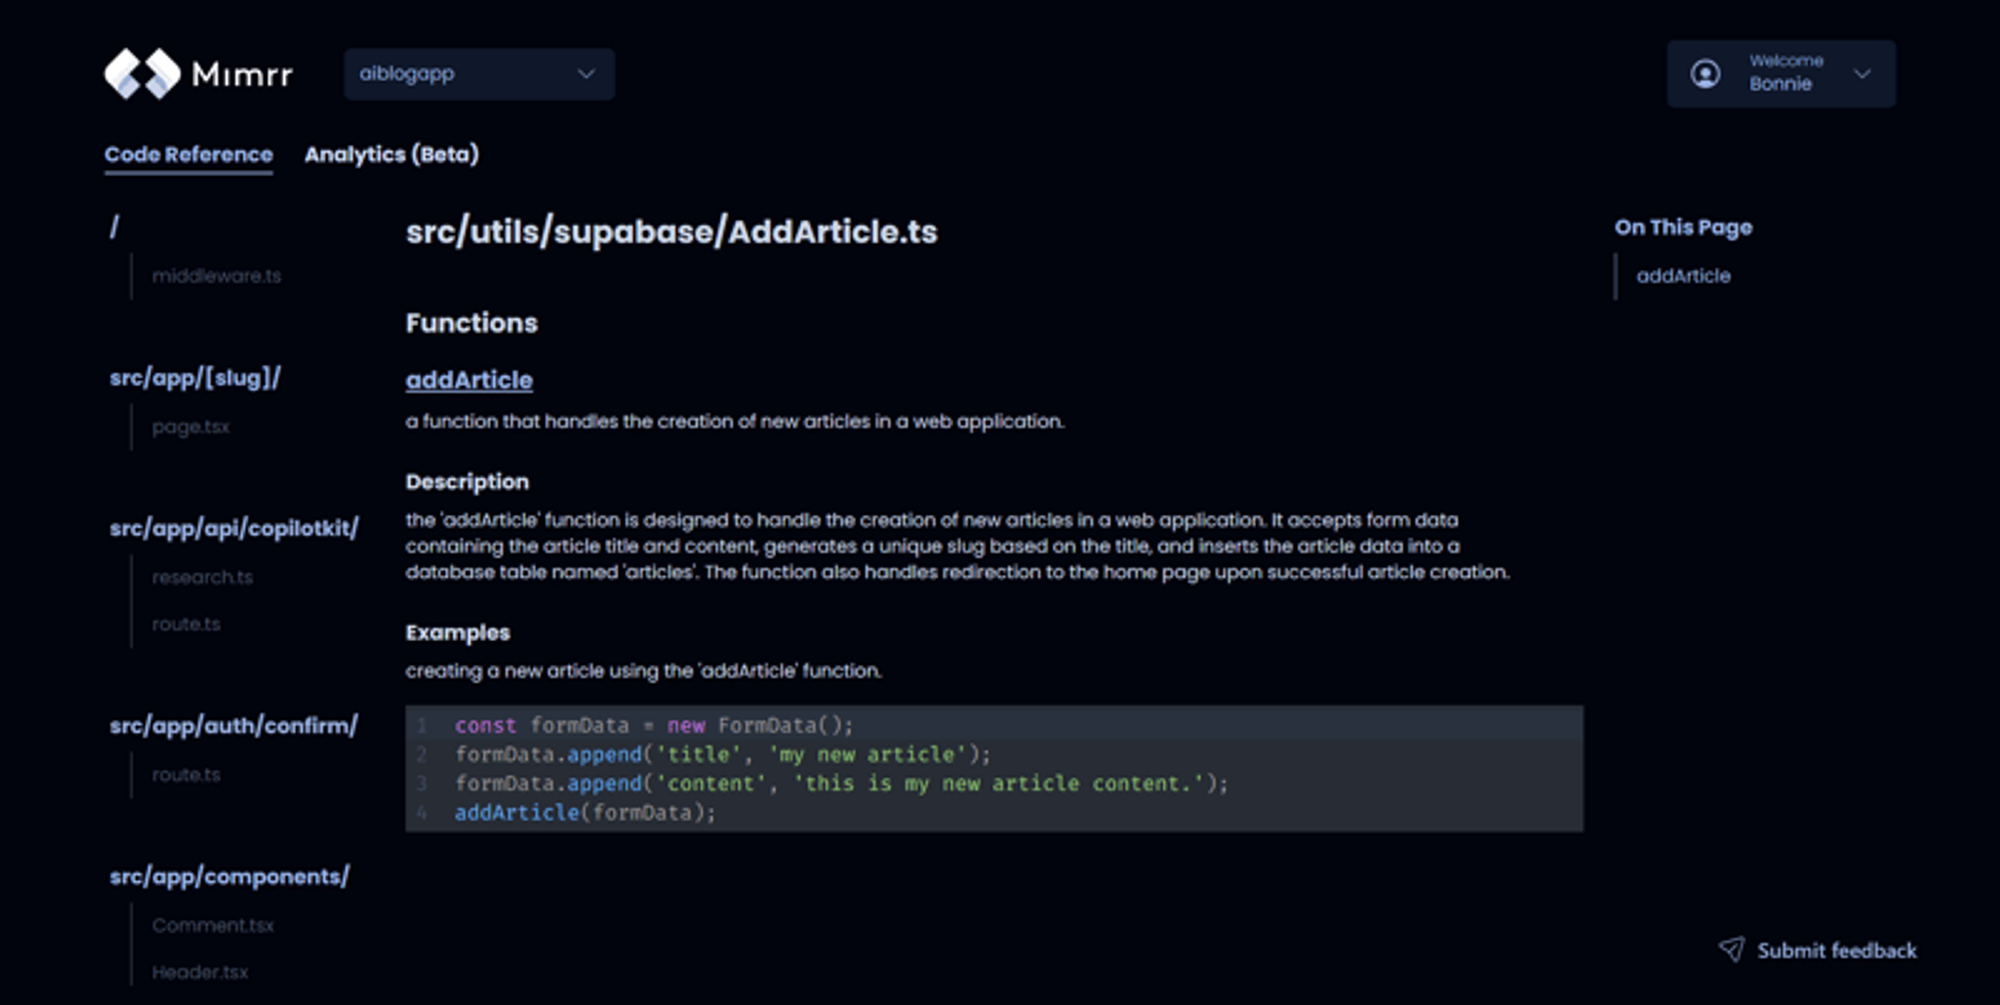The image size is (2000, 1005).
Task: Open page.tsx file reference
Action: (190, 427)
